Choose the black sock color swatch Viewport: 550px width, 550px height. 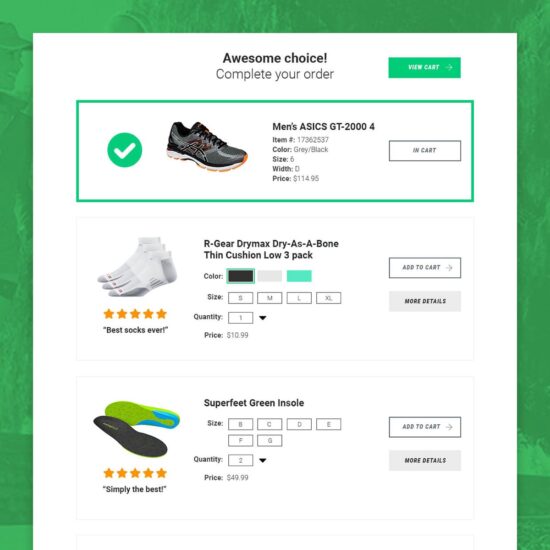[240, 276]
